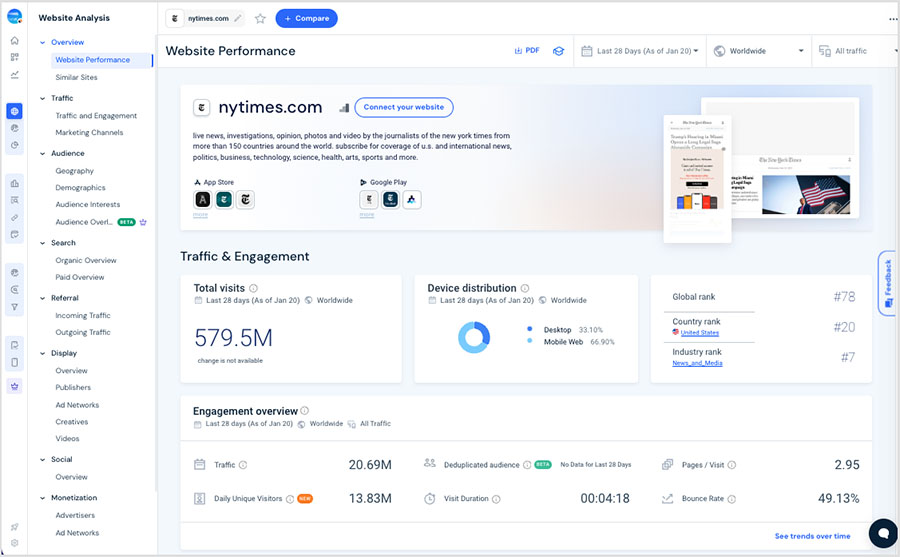The width and height of the screenshot is (900, 557).
Task: Open the chat bubble support icon
Action: (883, 533)
